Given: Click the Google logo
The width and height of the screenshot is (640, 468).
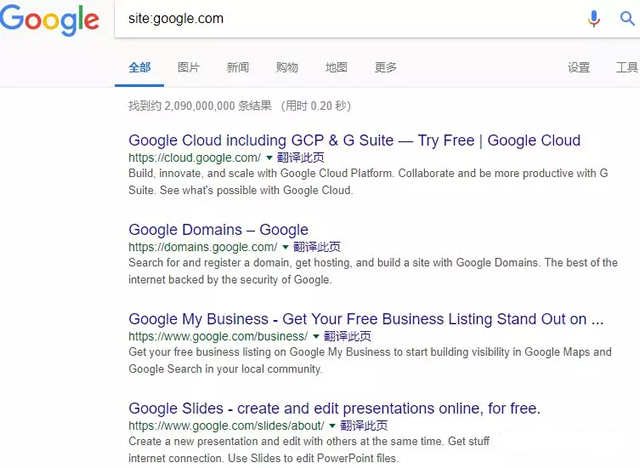Looking at the screenshot, I should pyautogui.click(x=49, y=20).
